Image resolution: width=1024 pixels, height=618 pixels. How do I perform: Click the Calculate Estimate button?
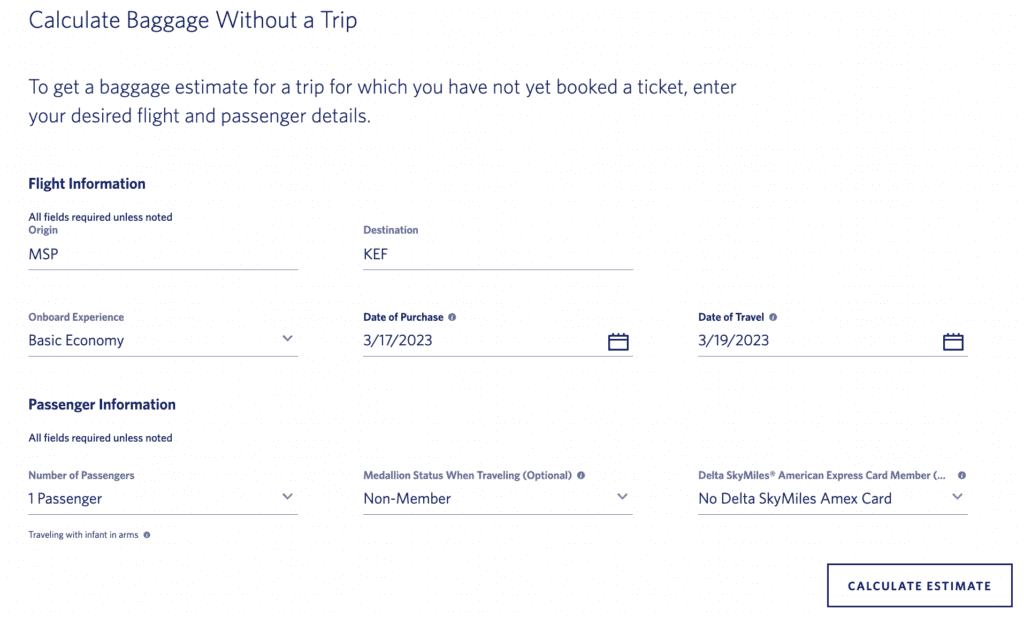918,585
